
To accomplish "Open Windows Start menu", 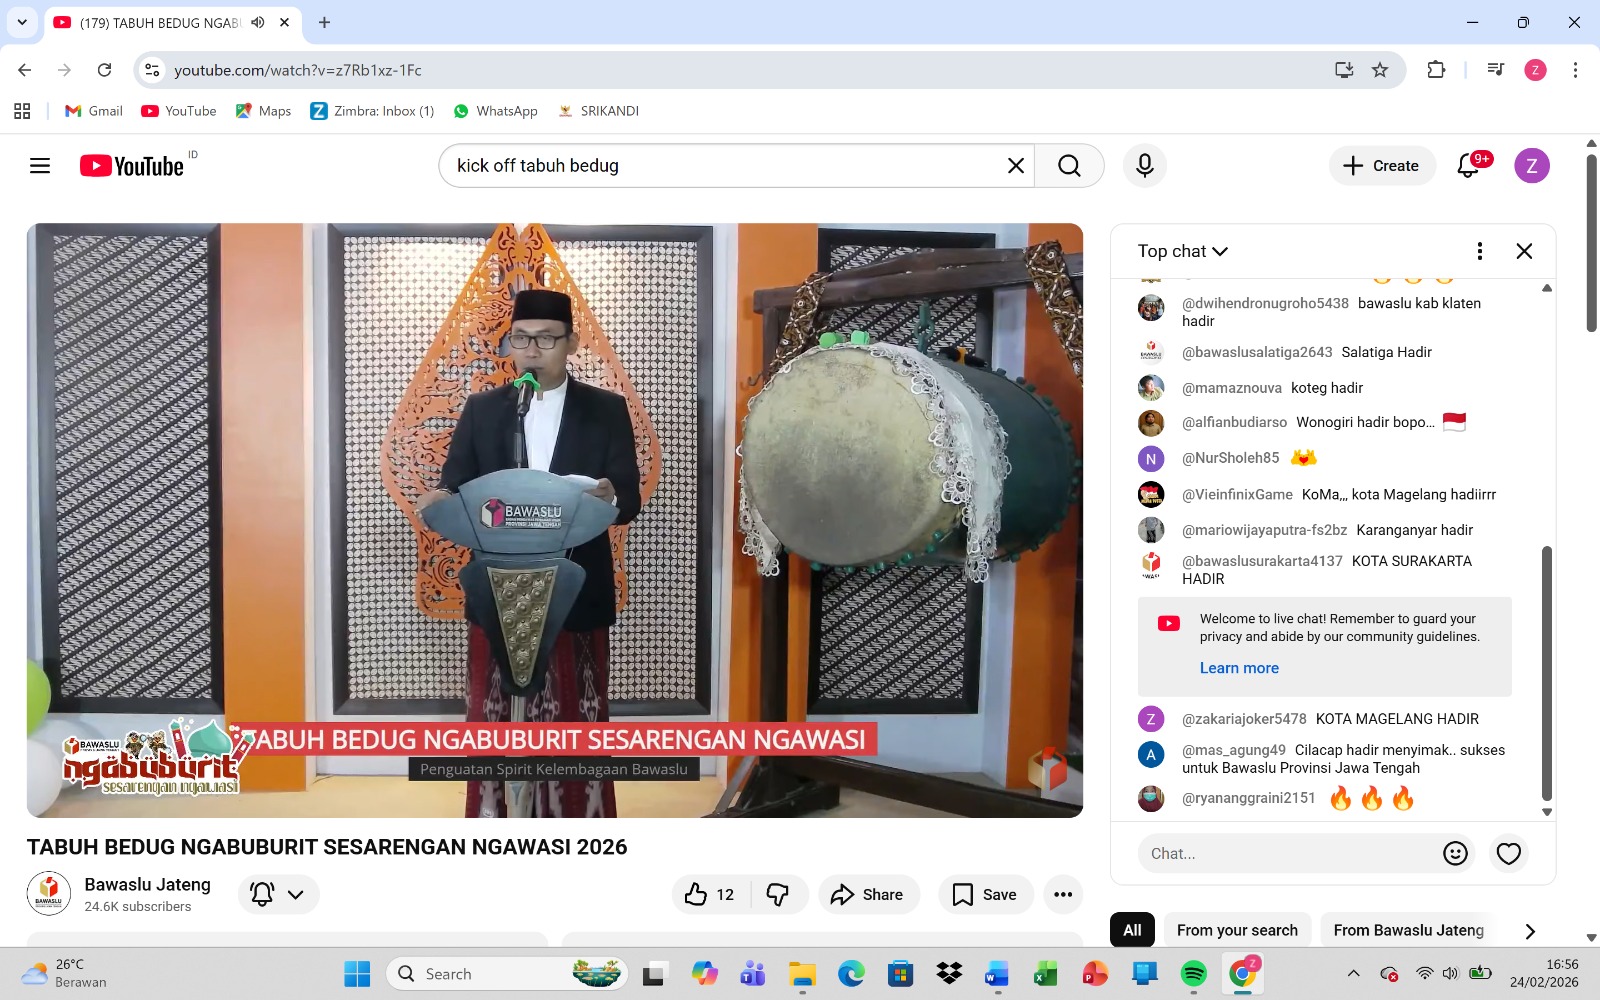I will coord(357,973).
